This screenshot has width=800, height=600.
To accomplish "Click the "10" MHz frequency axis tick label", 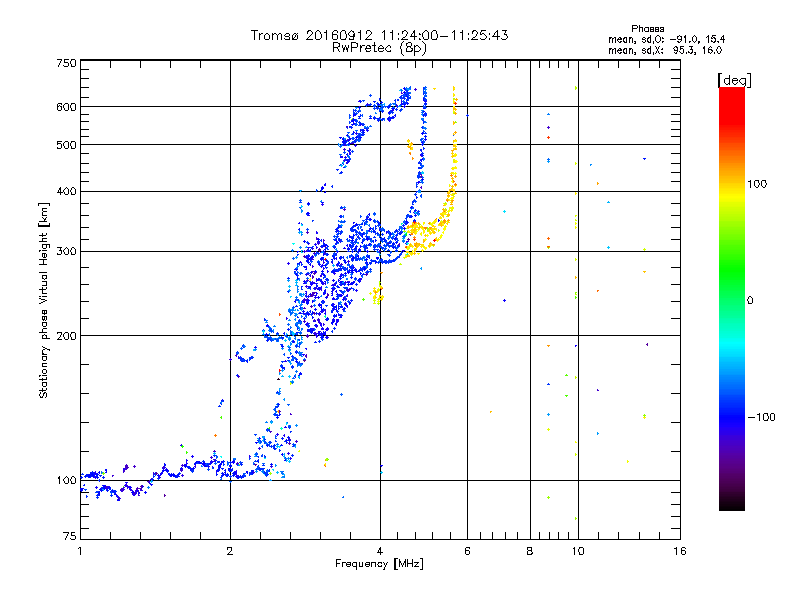I will 578,551.
